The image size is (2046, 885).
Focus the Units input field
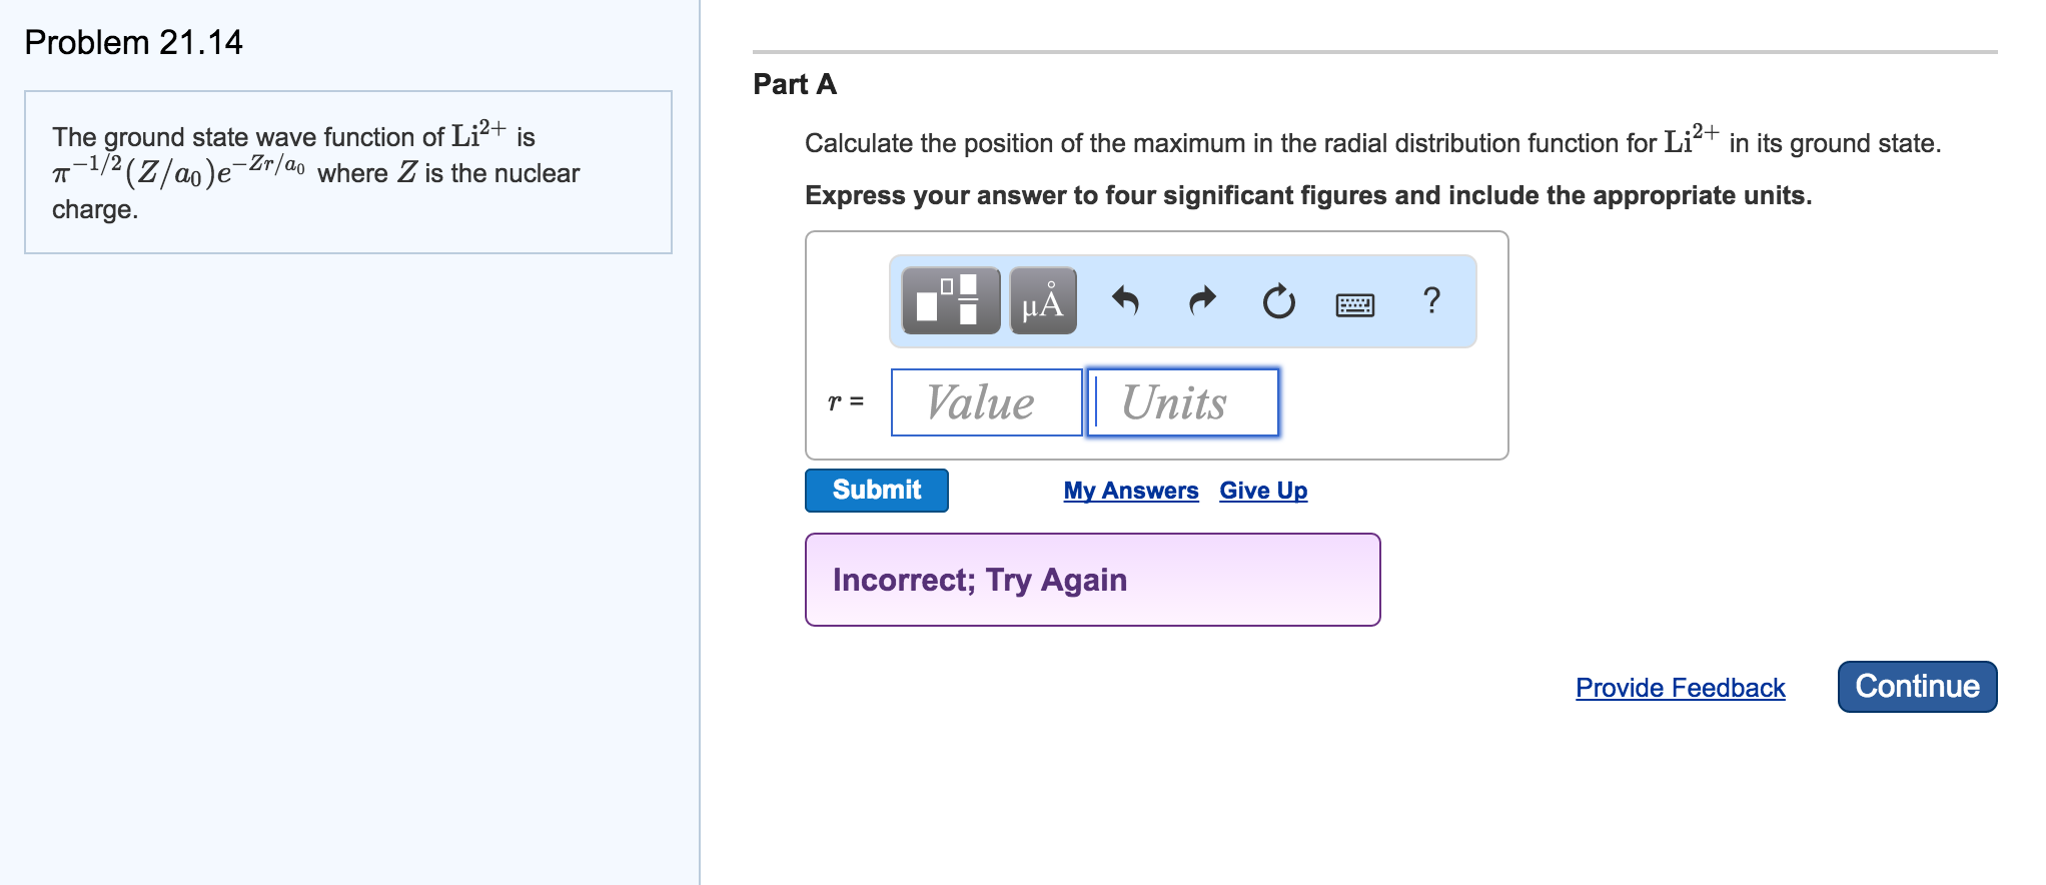[1184, 402]
